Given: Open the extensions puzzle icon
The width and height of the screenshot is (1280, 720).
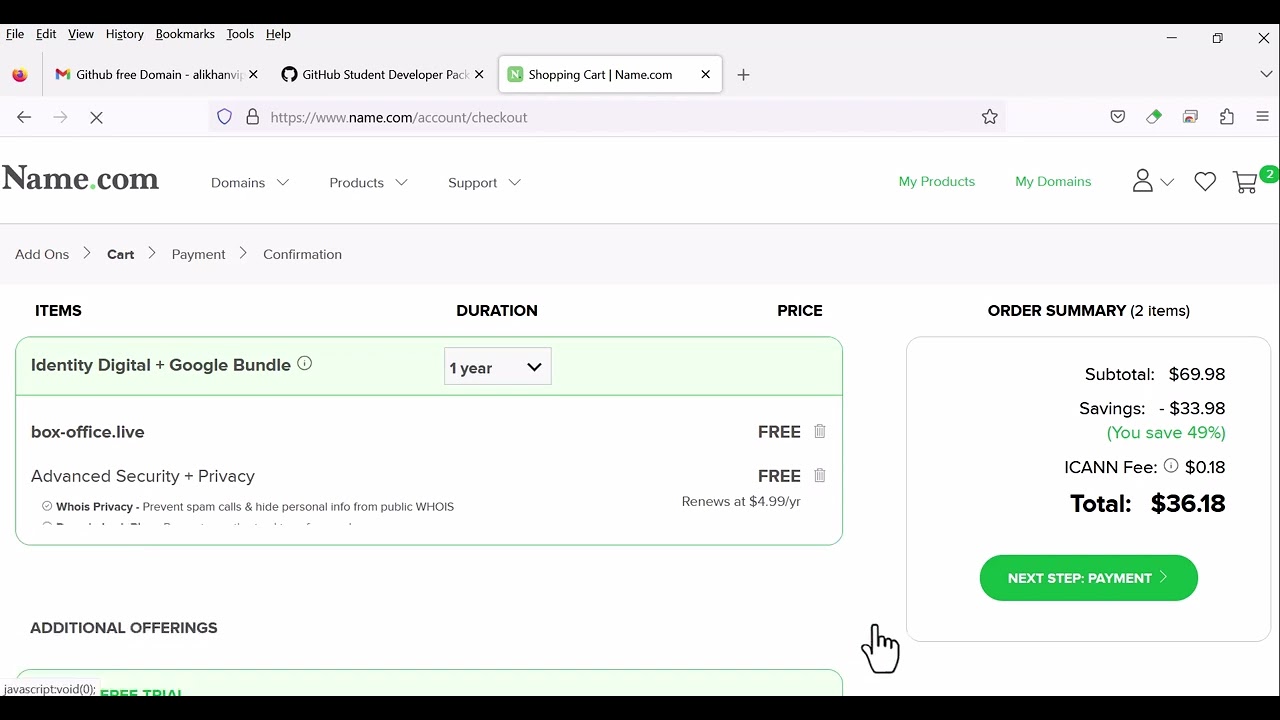Looking at the screenshot, I should (1227, 117).
